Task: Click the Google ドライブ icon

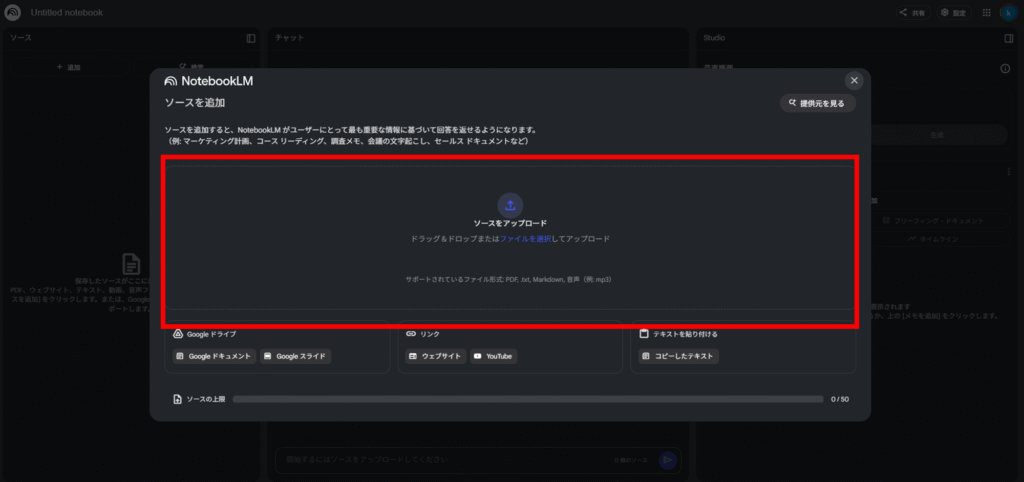Action: click(178, 334)
